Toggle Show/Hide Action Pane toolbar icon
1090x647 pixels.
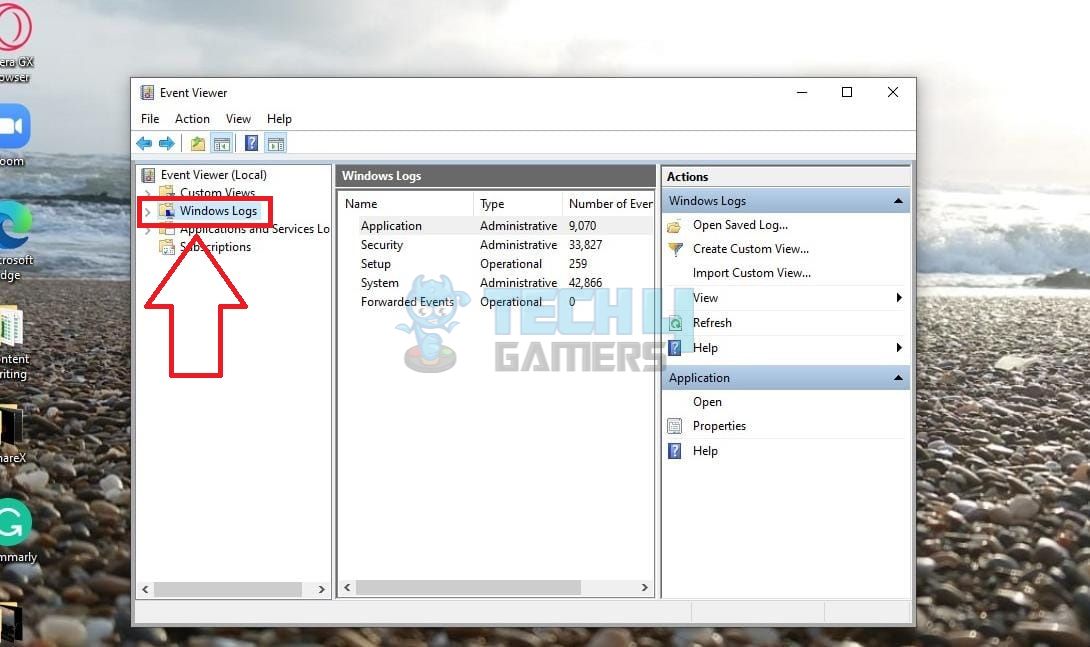click(x=276, y=144)
